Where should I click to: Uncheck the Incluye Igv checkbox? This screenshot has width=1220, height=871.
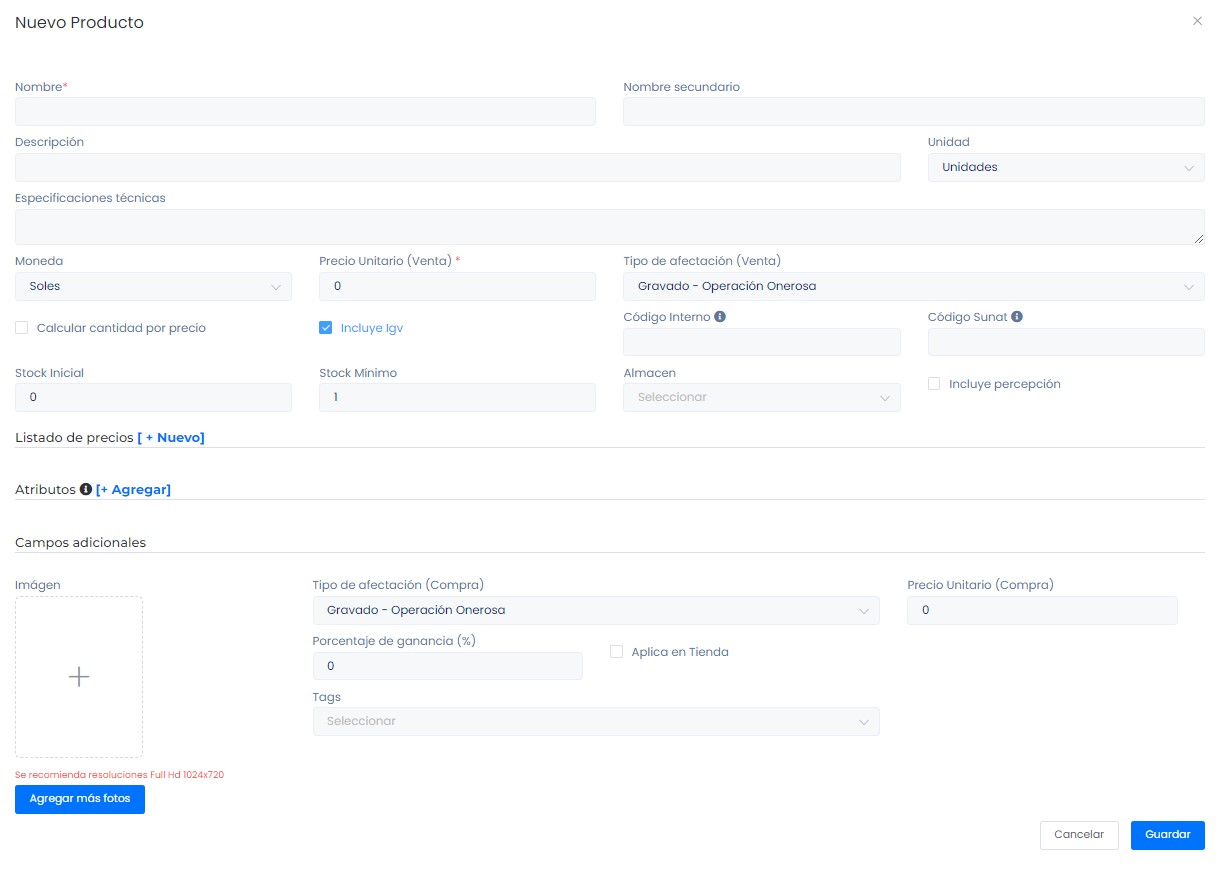(x=326, y=328)
